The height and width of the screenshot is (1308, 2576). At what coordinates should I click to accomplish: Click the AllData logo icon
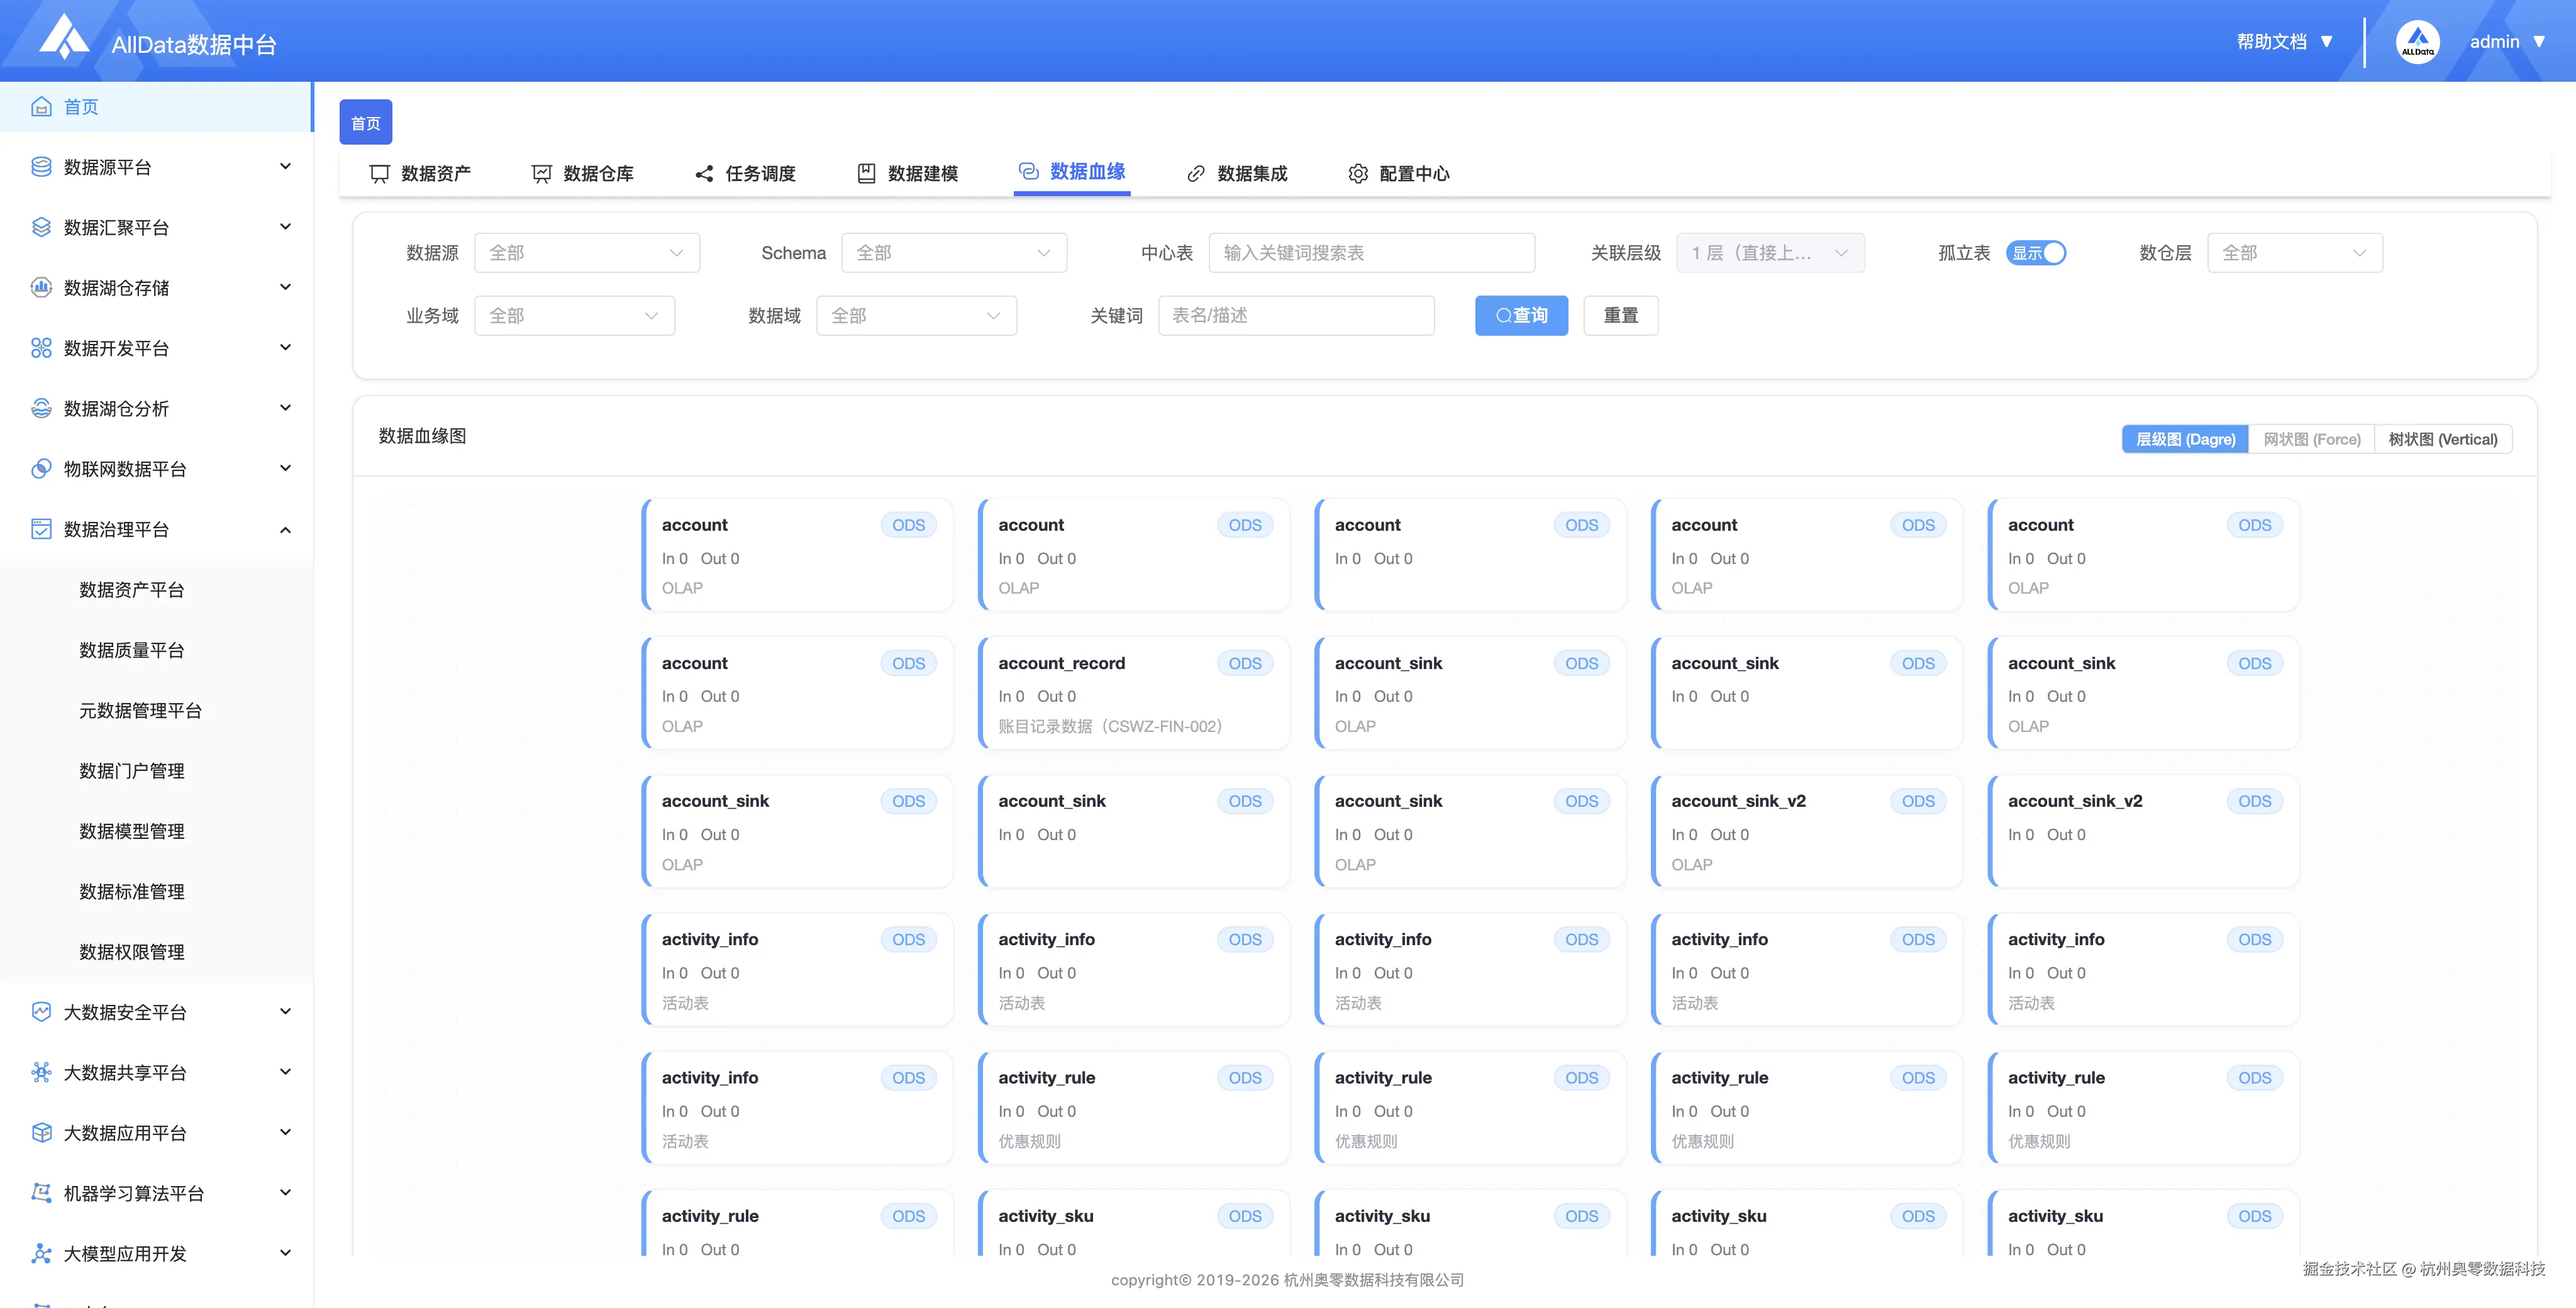point(64,37)
